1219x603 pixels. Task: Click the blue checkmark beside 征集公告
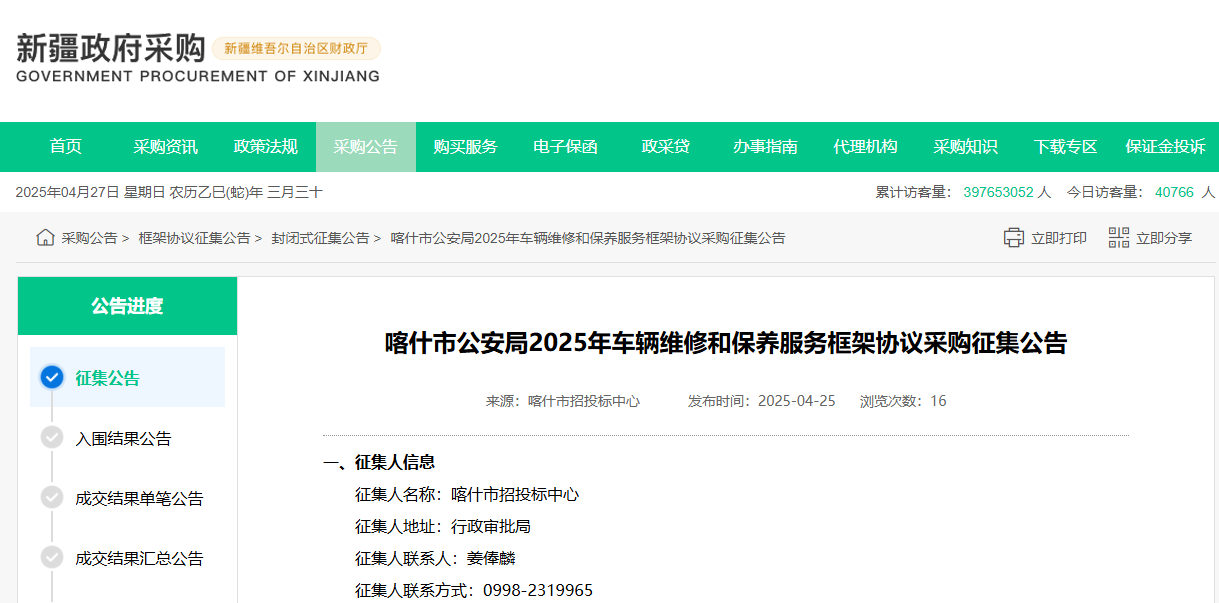(52, 378)
